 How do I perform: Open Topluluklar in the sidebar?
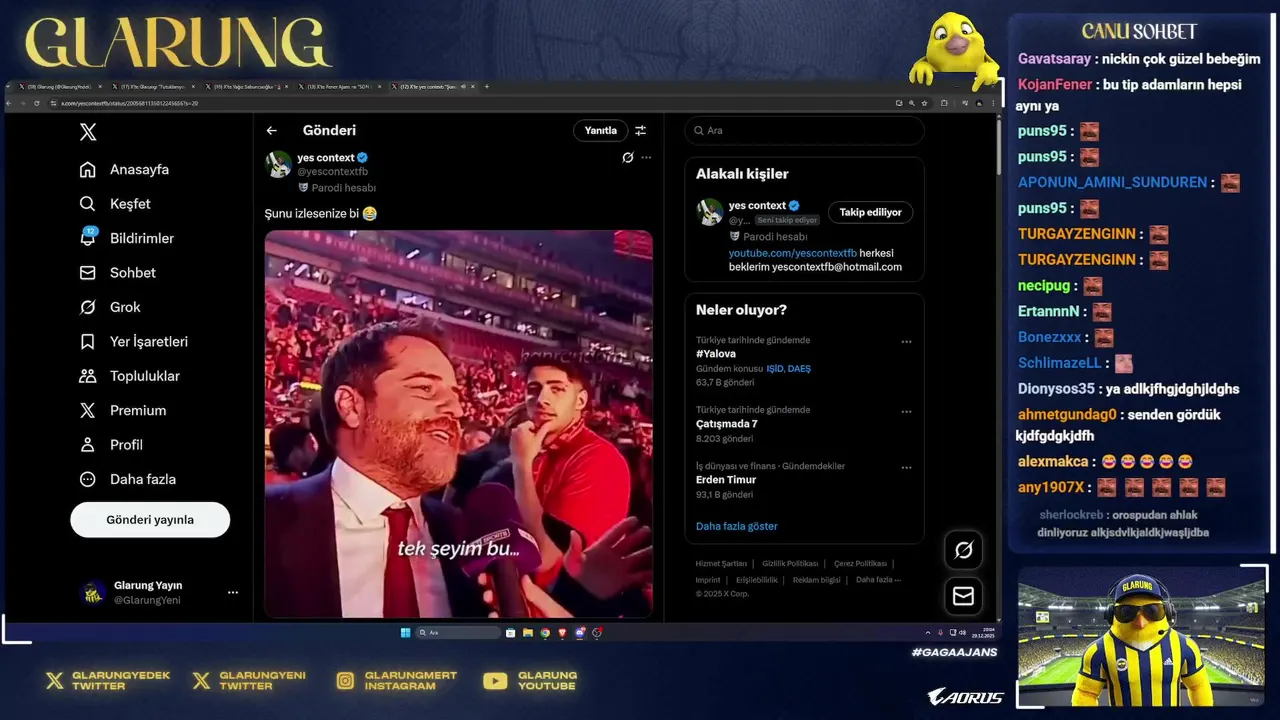[130, 376]
